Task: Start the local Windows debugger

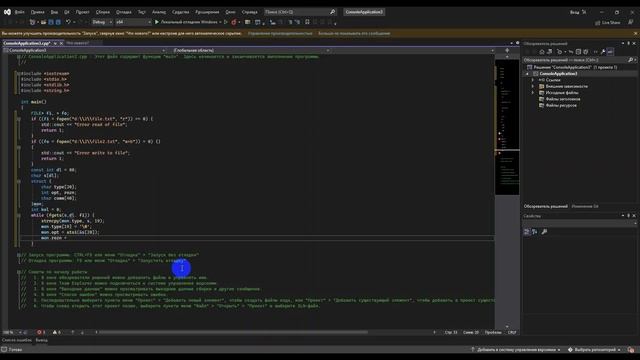Action: click(186, 22)
